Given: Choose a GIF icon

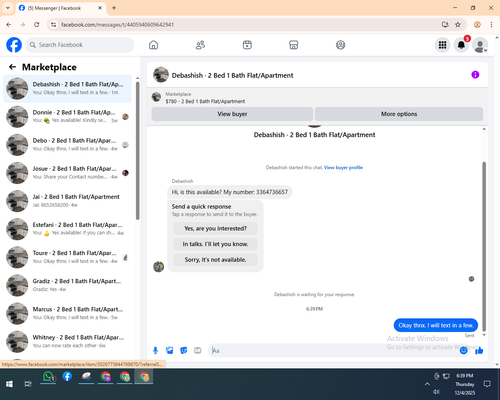Looking at the screenshot, I should click(x=198, y=350).
